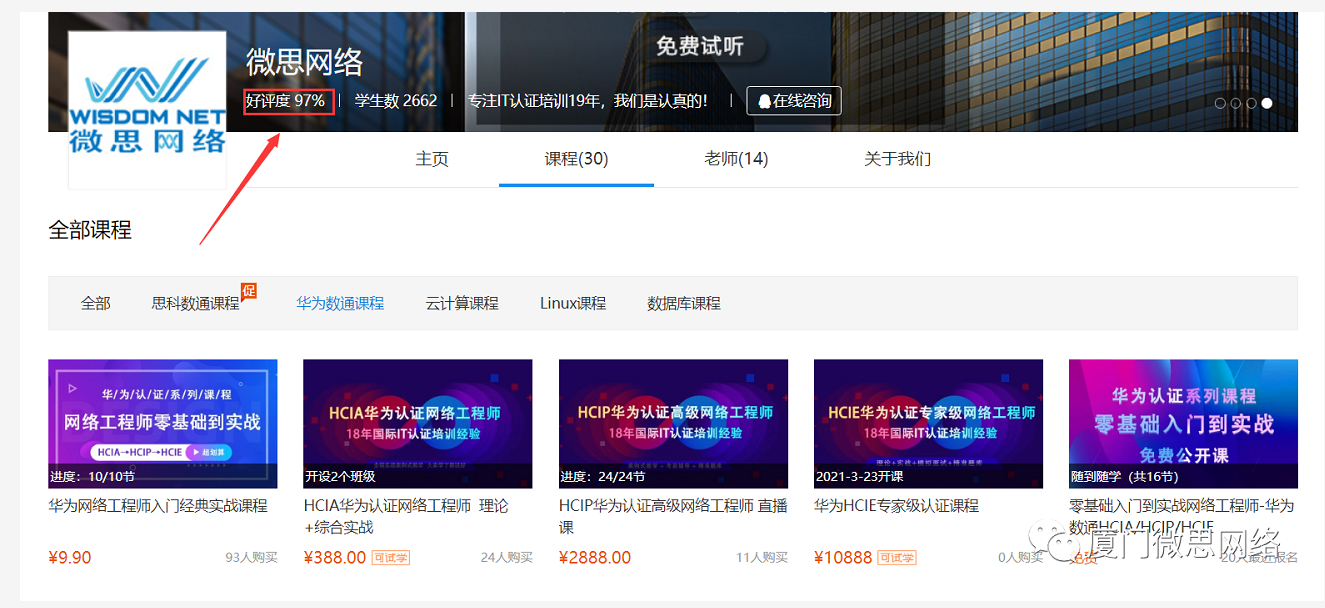Click the 学生数 2662 count
1325x608 pixels.
coord(396,101)
